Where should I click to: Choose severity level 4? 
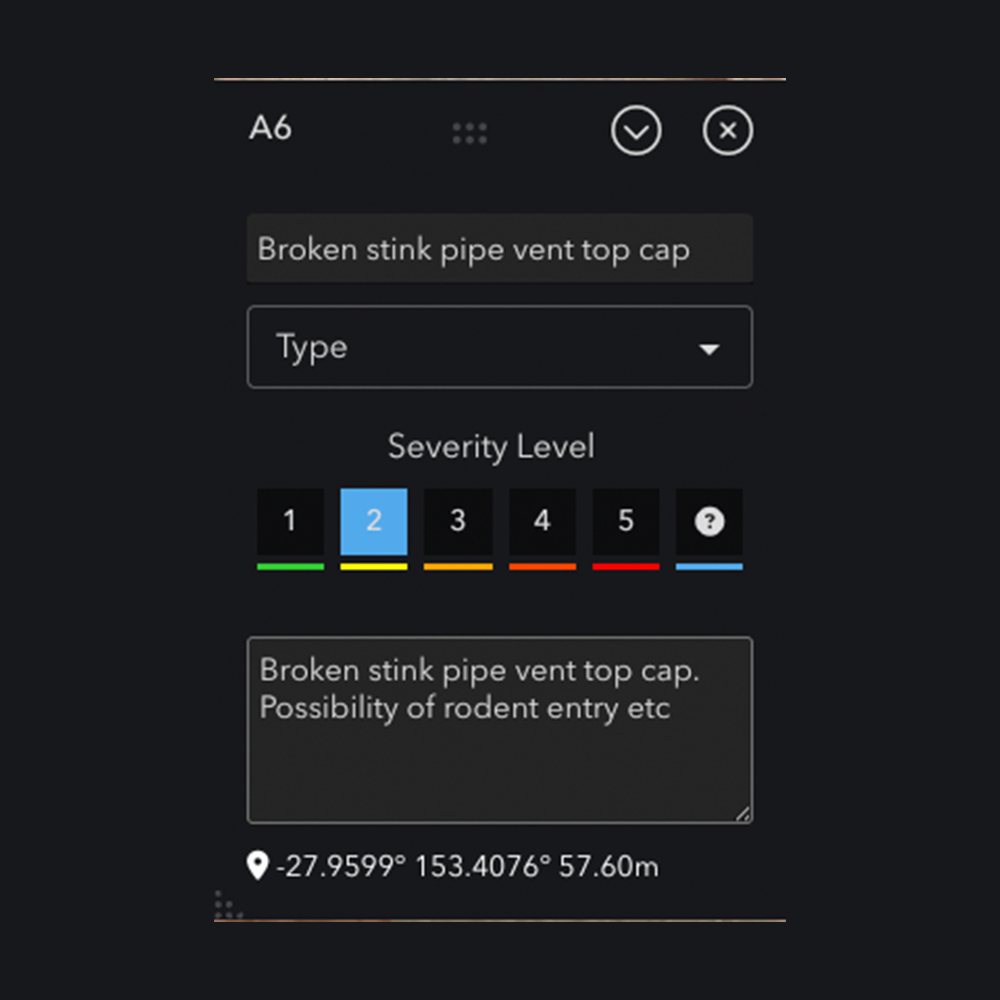pyautogui.click(x=542, y=522)
